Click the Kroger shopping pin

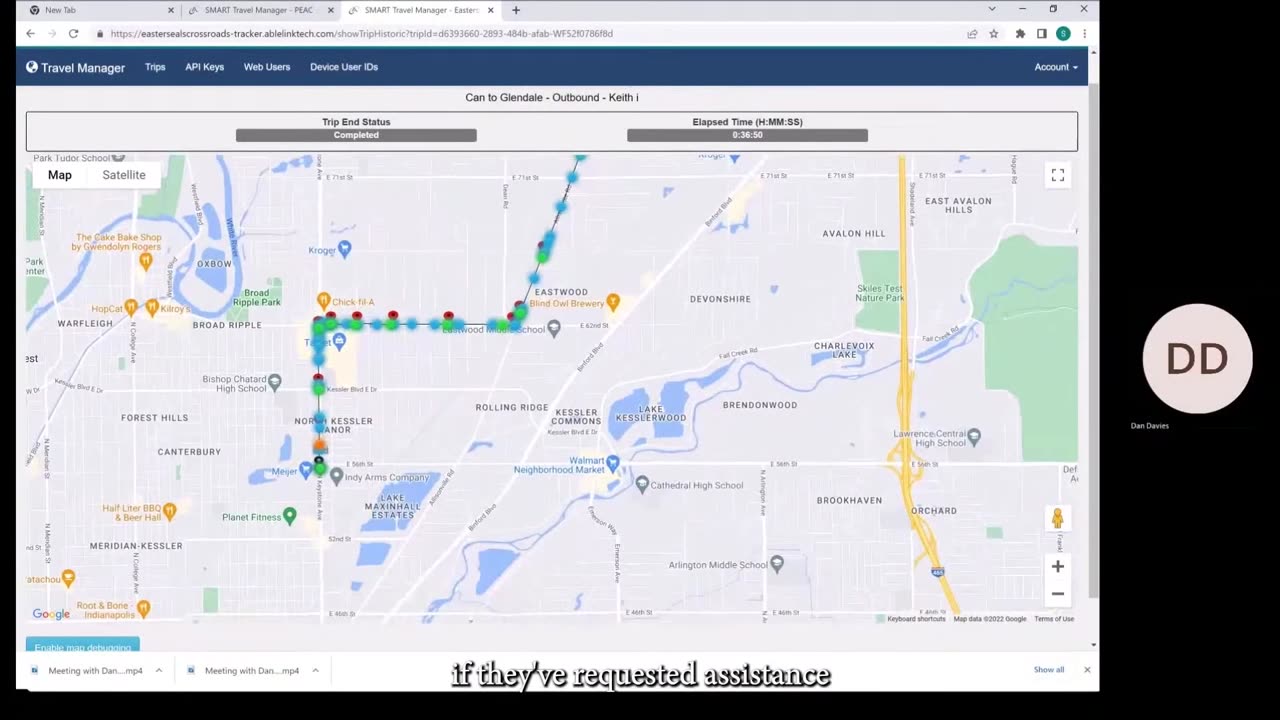pos(345,247)
